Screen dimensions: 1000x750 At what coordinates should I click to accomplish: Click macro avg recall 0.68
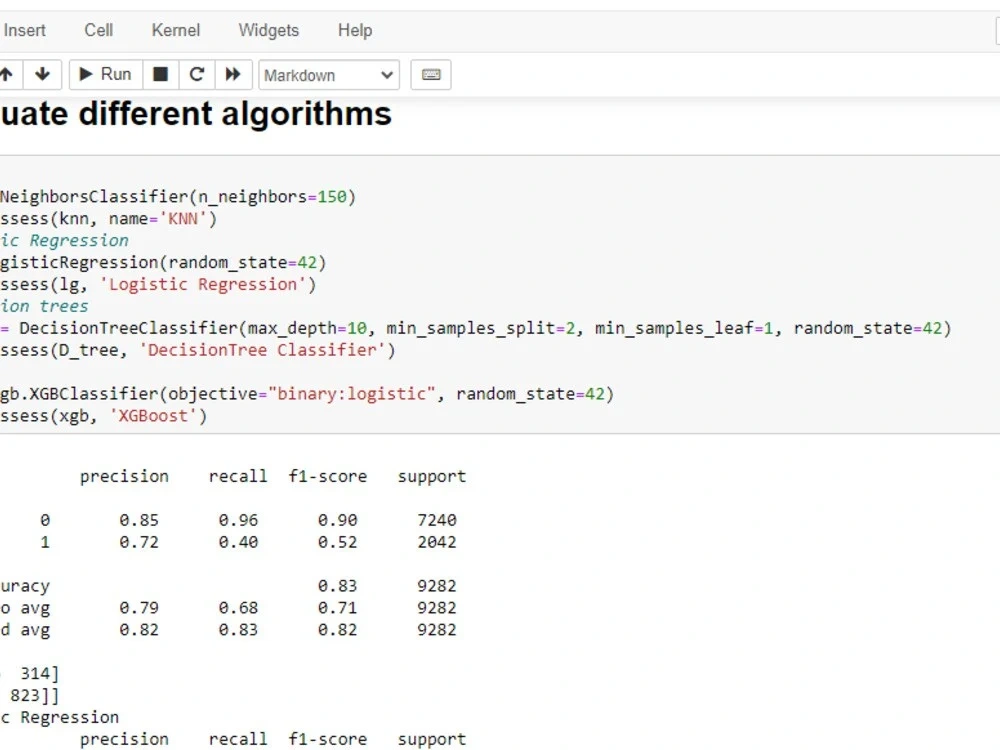239,608
